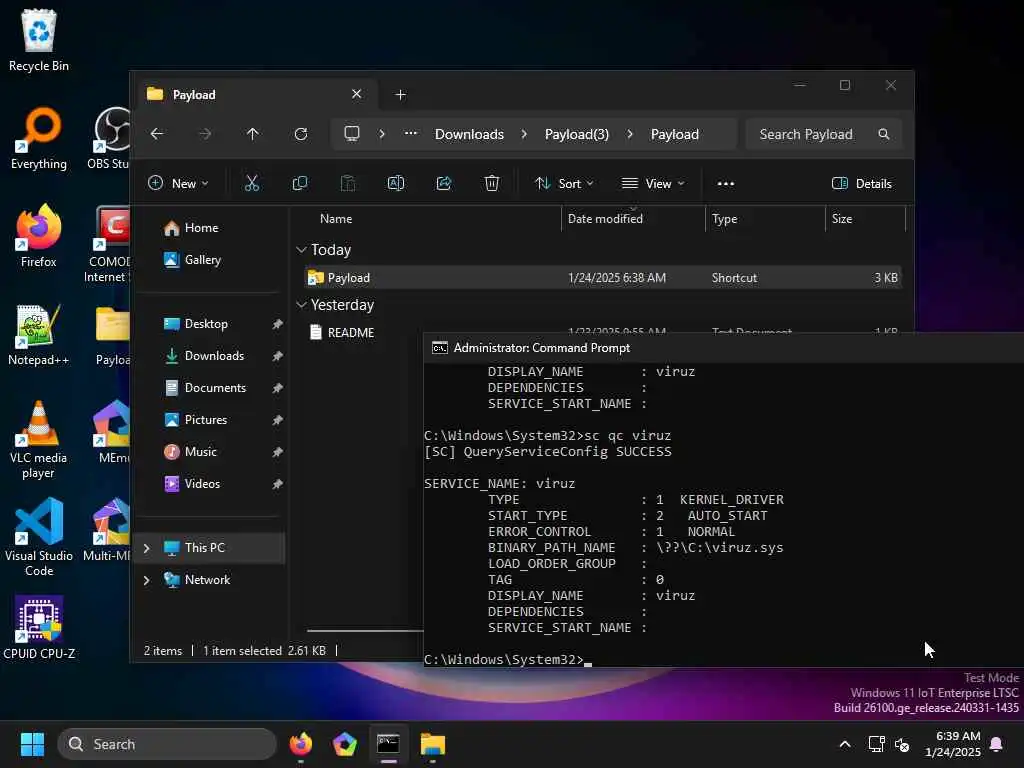This screenshot has width=1024, height=768.
Task: Click the muted volume tray icon
Action: tap(903, 744)
